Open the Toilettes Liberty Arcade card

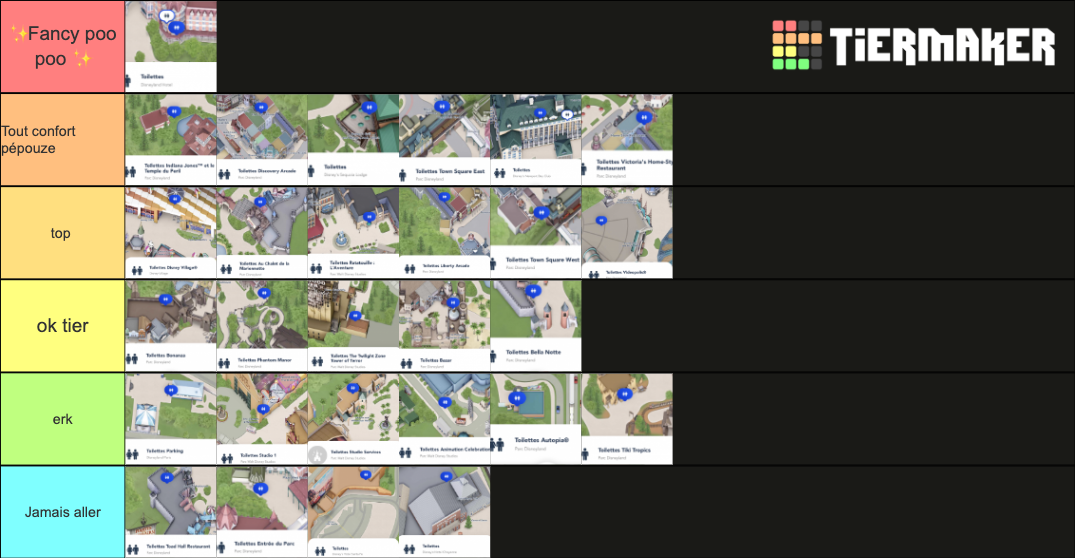pyautogui.click(x=444, y=233)
